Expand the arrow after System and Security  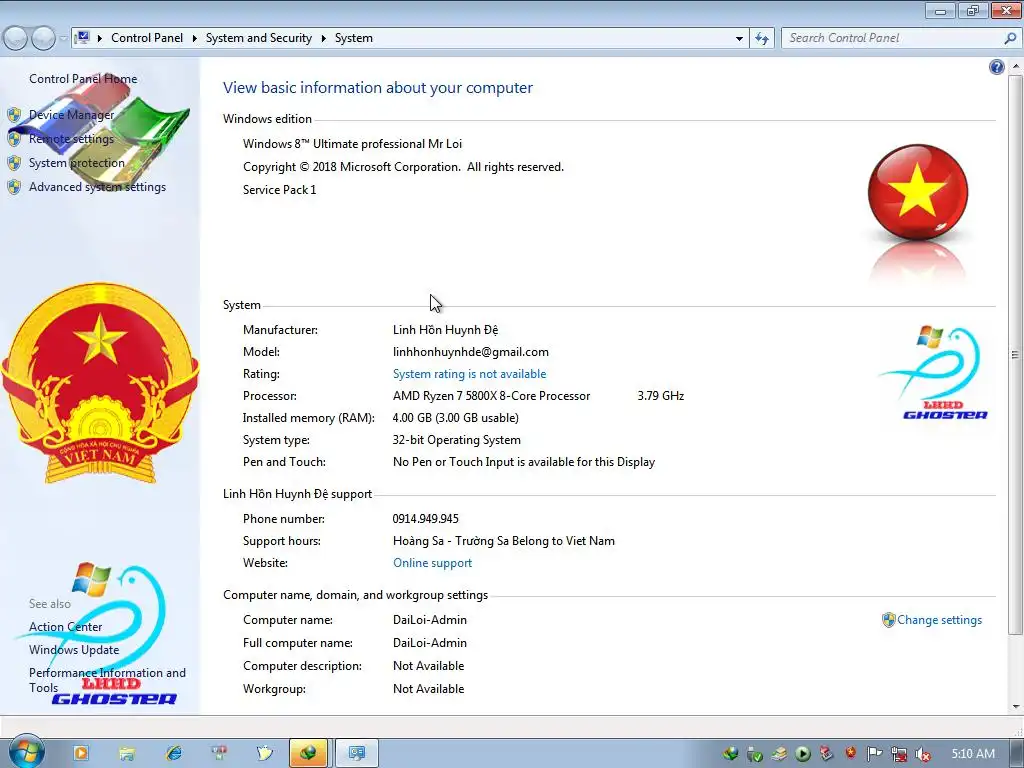click(323, 38)
